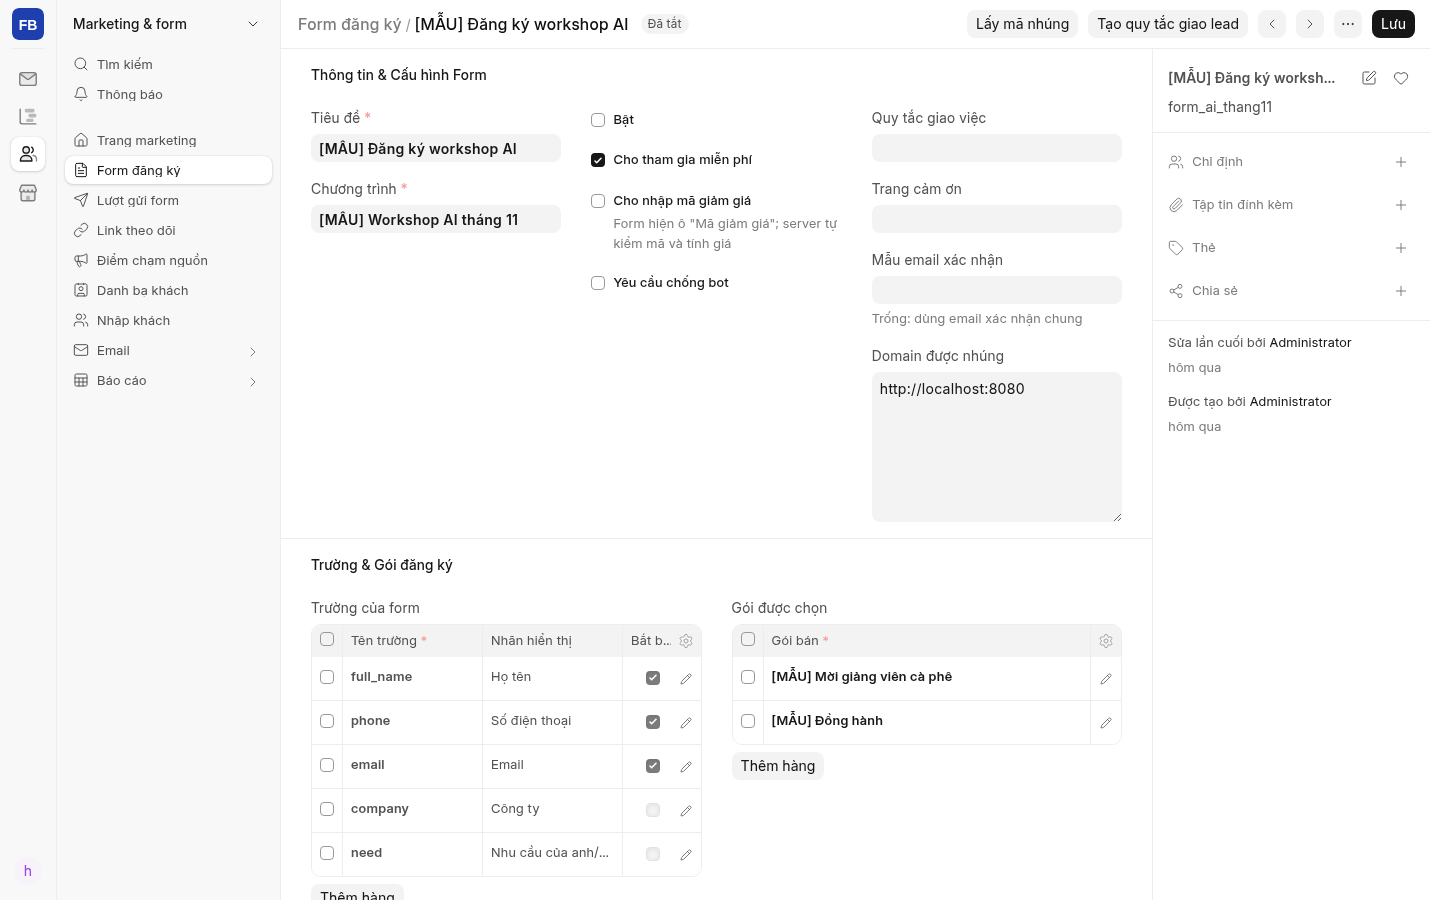This screenshot has width=1440, height=900.
Task: Open Trang marketing in sidebar
Action: coord(168,140)
